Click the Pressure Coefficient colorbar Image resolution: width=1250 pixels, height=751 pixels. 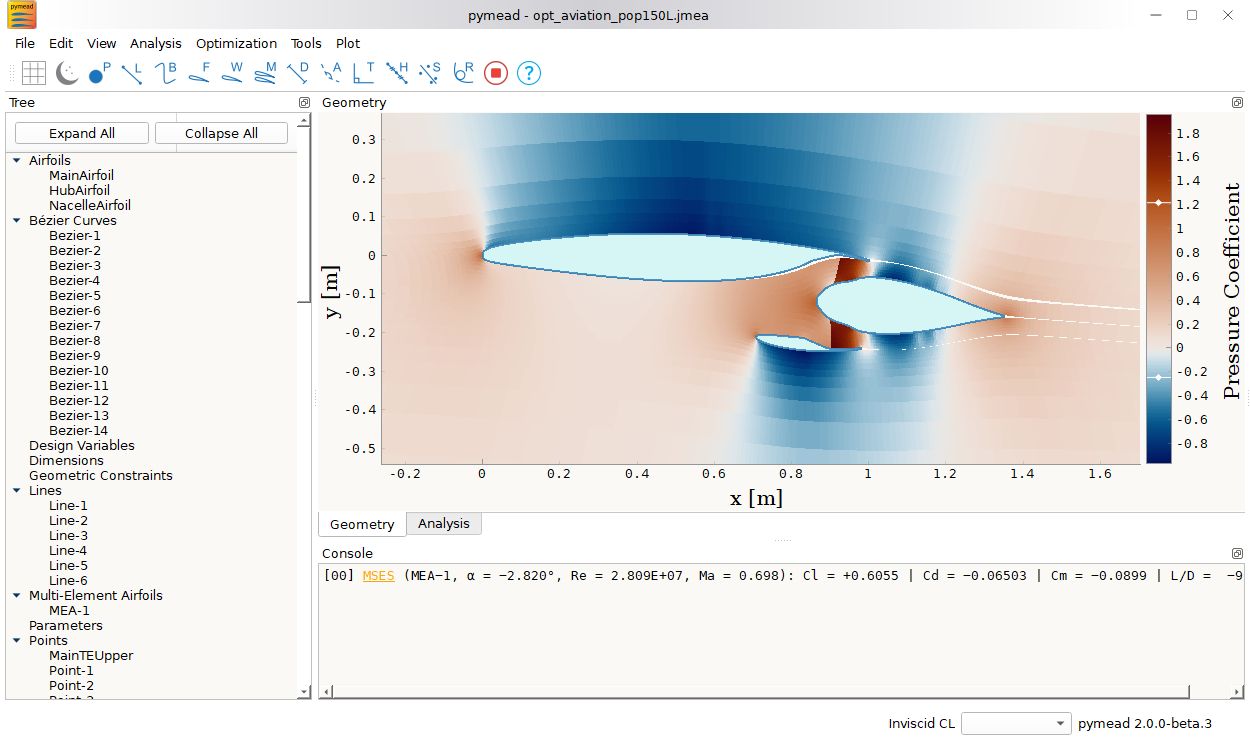click(1159, 290)
